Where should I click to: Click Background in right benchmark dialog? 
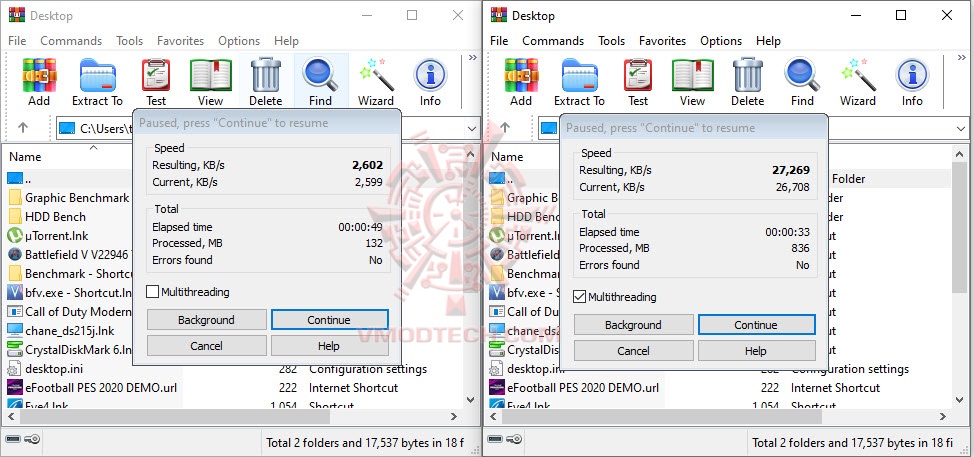coord(633,325)
